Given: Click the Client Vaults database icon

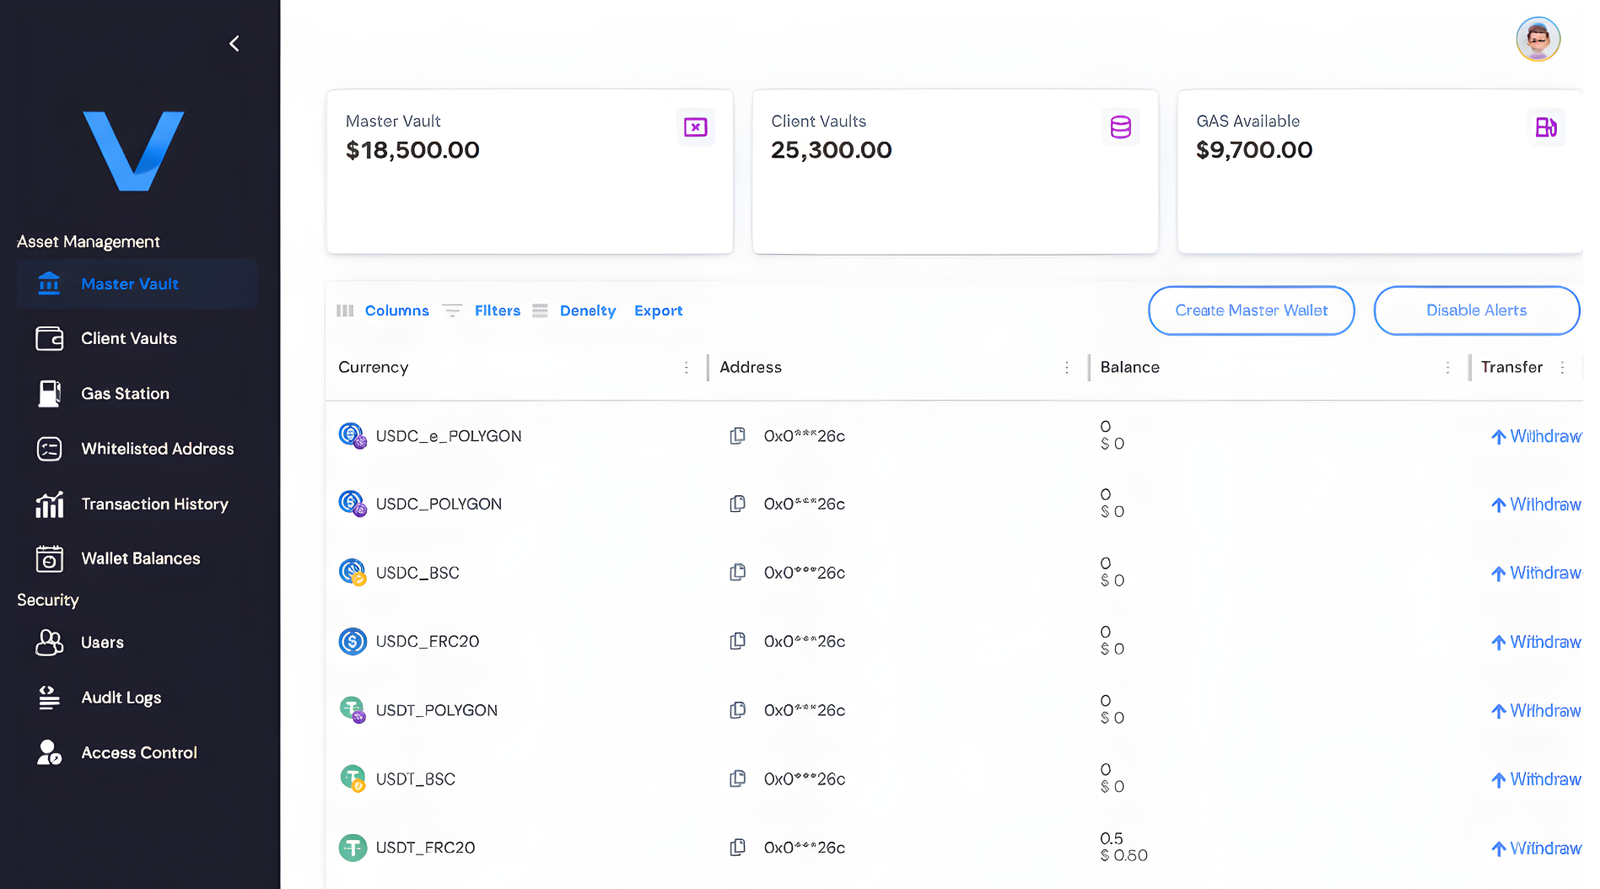Looking at the screenshot, I should coord(1120,127).
